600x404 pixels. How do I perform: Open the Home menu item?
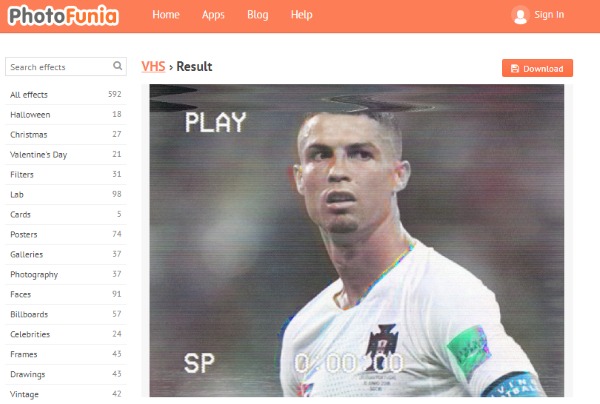click(166, 15)
